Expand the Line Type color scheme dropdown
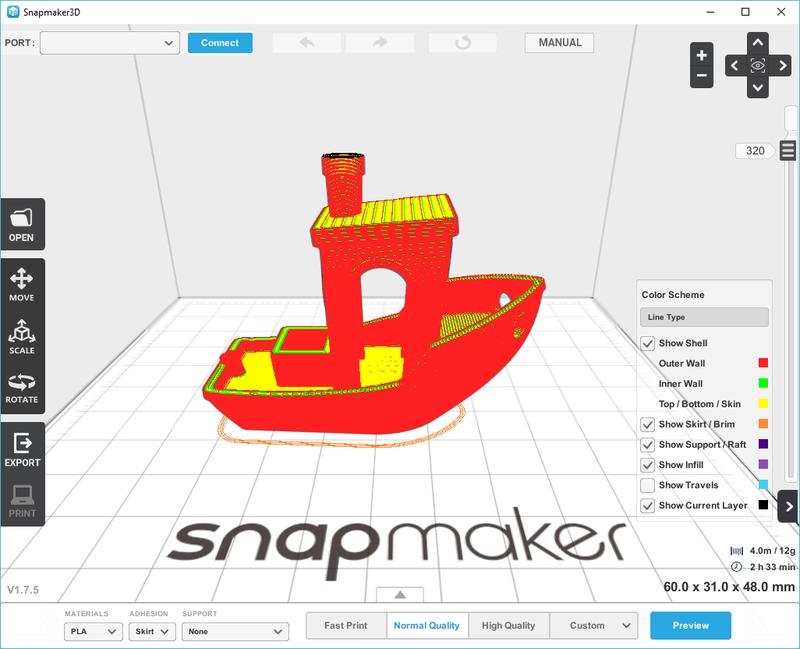Viewport: 800px width, 649px height. tap(704, 317)
